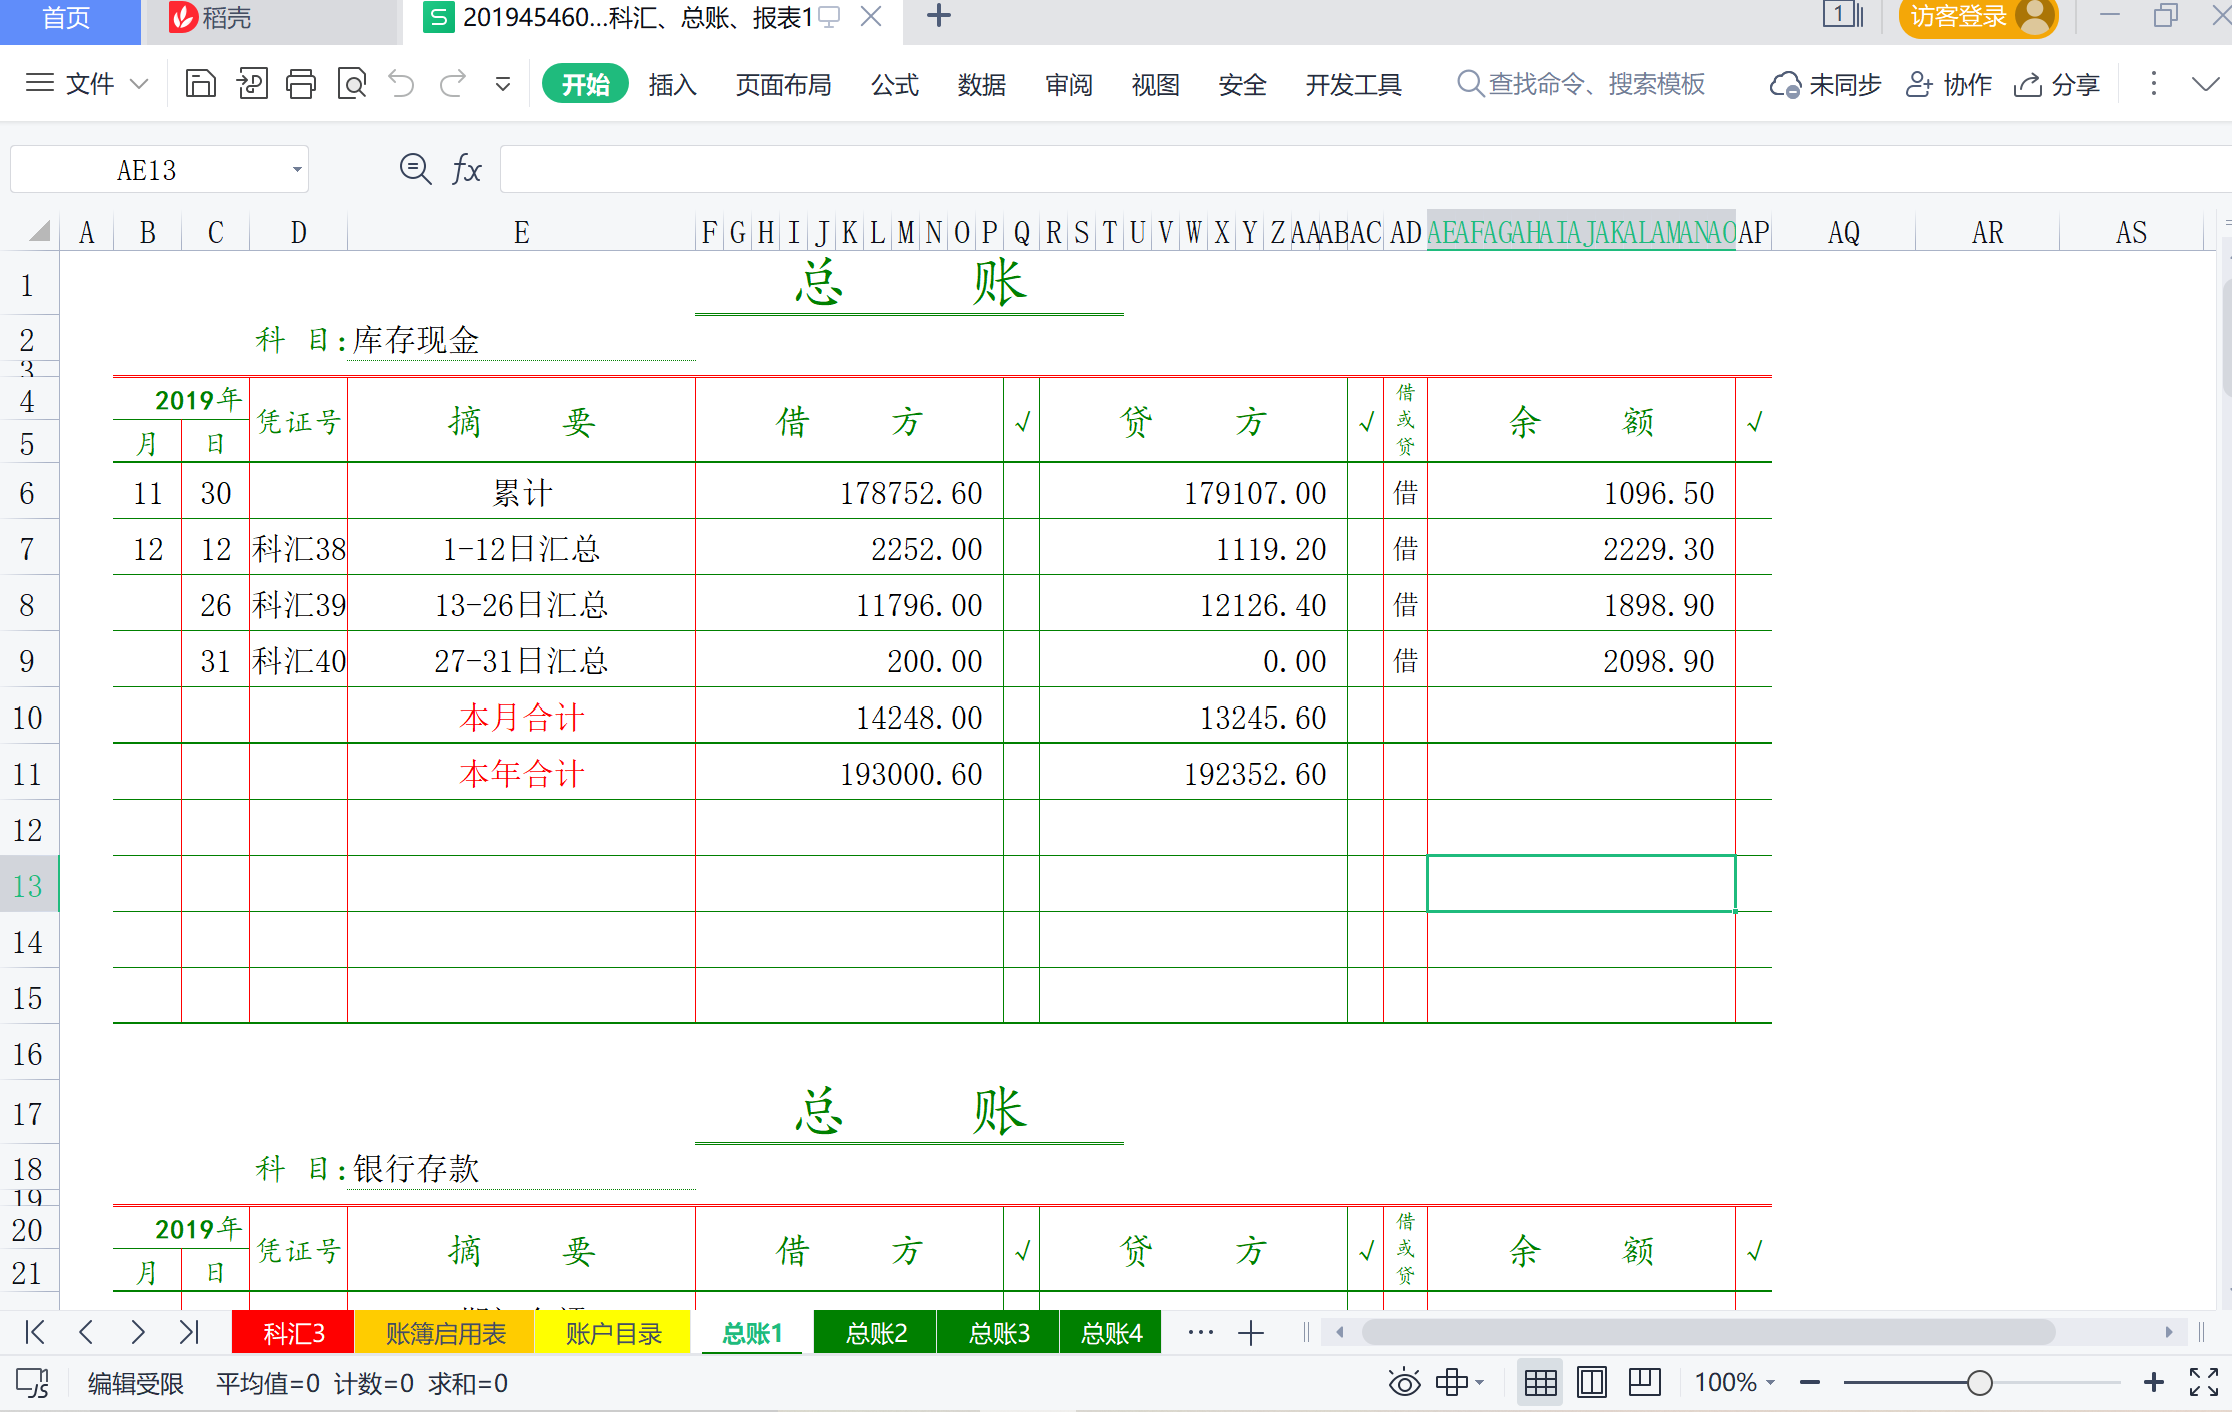Switch to the 总账2 sheet tab
This screenshot has width=2232, height=1412.
[x=876, y=1333]
